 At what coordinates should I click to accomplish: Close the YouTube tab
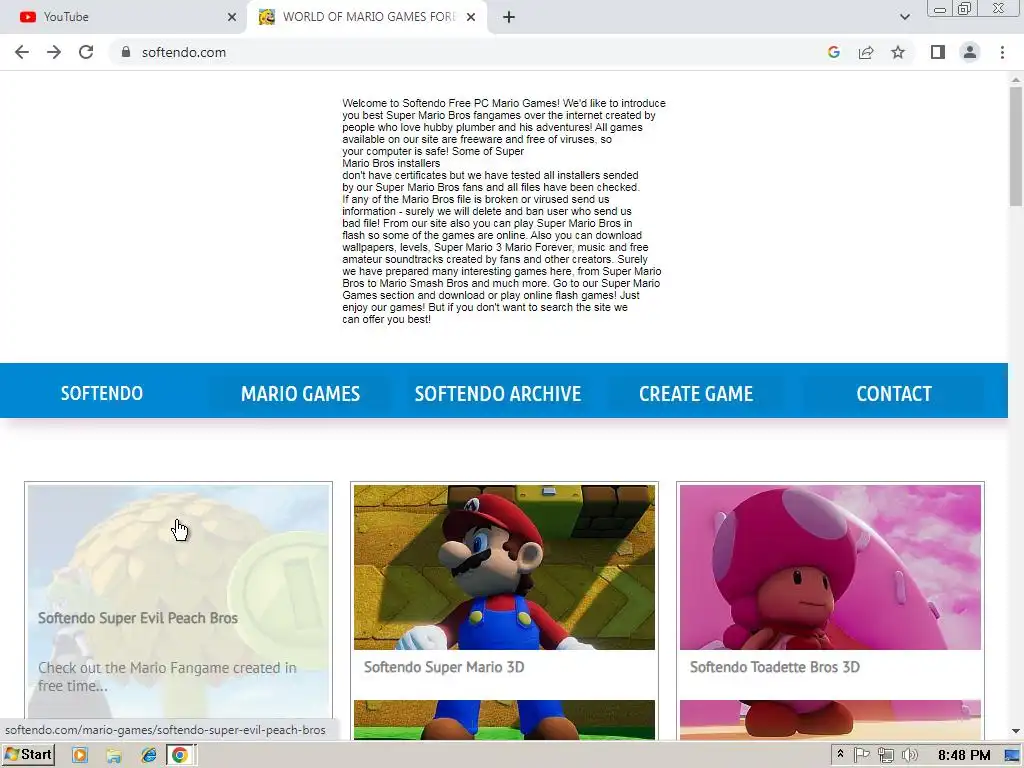click(232, 17)
